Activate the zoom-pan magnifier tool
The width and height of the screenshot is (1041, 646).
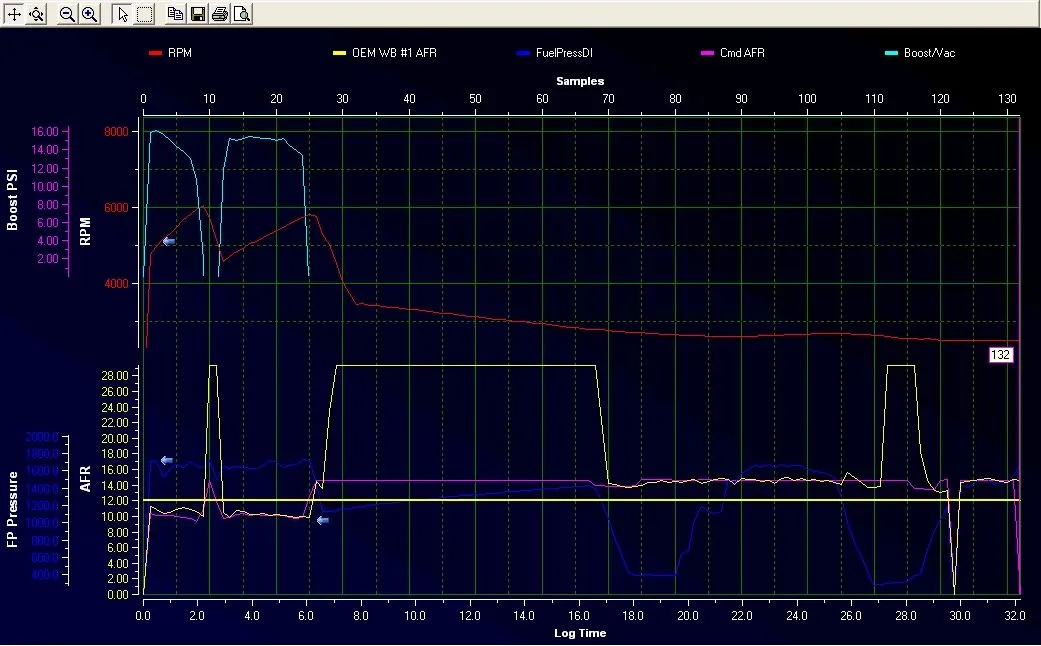[37, 14]
